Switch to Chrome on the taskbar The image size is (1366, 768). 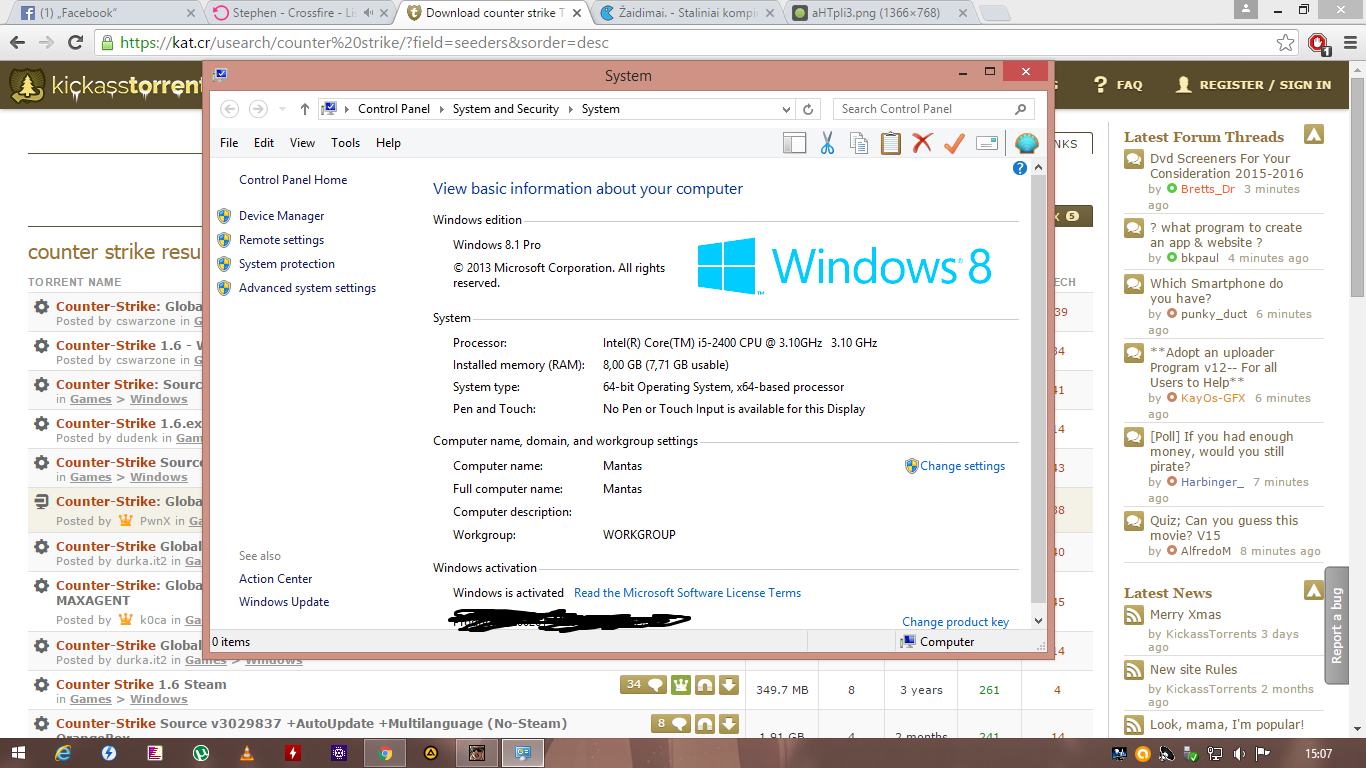click(385, 753)
